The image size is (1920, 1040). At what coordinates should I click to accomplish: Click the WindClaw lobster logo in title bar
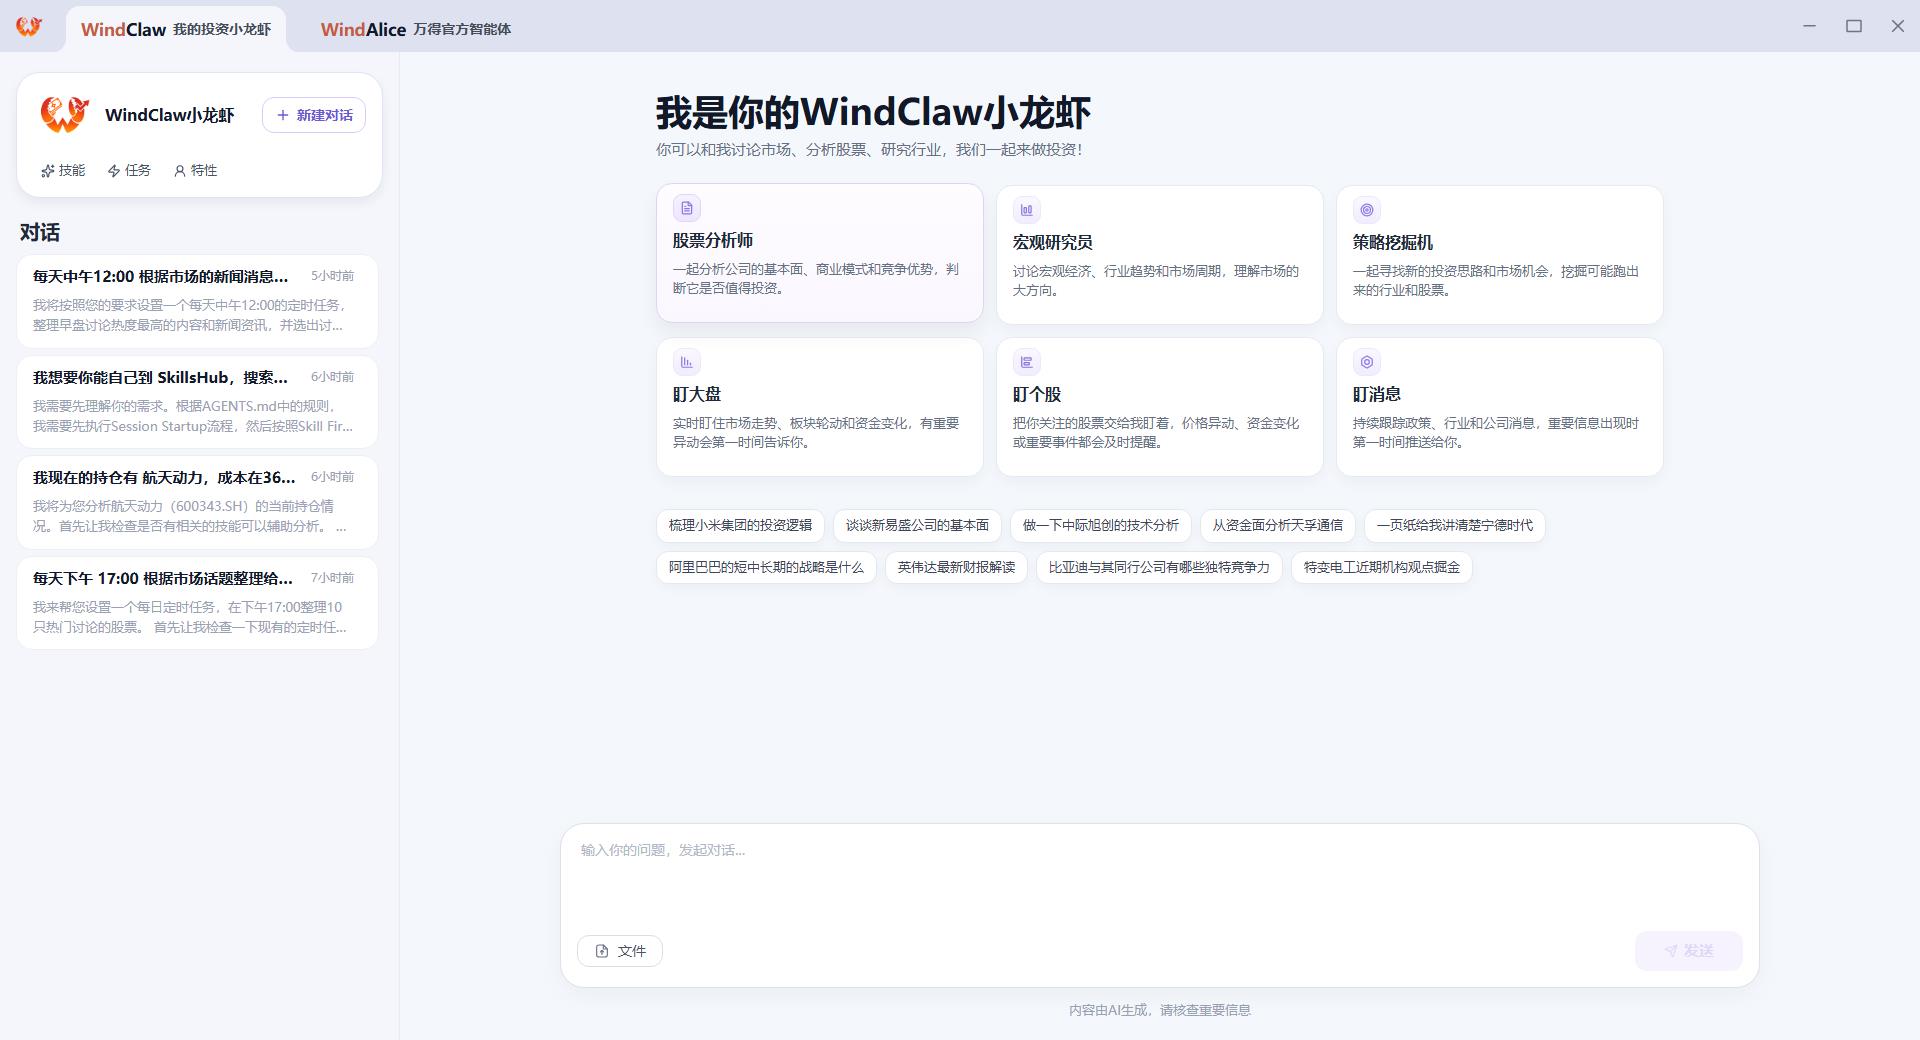(29, 27)
